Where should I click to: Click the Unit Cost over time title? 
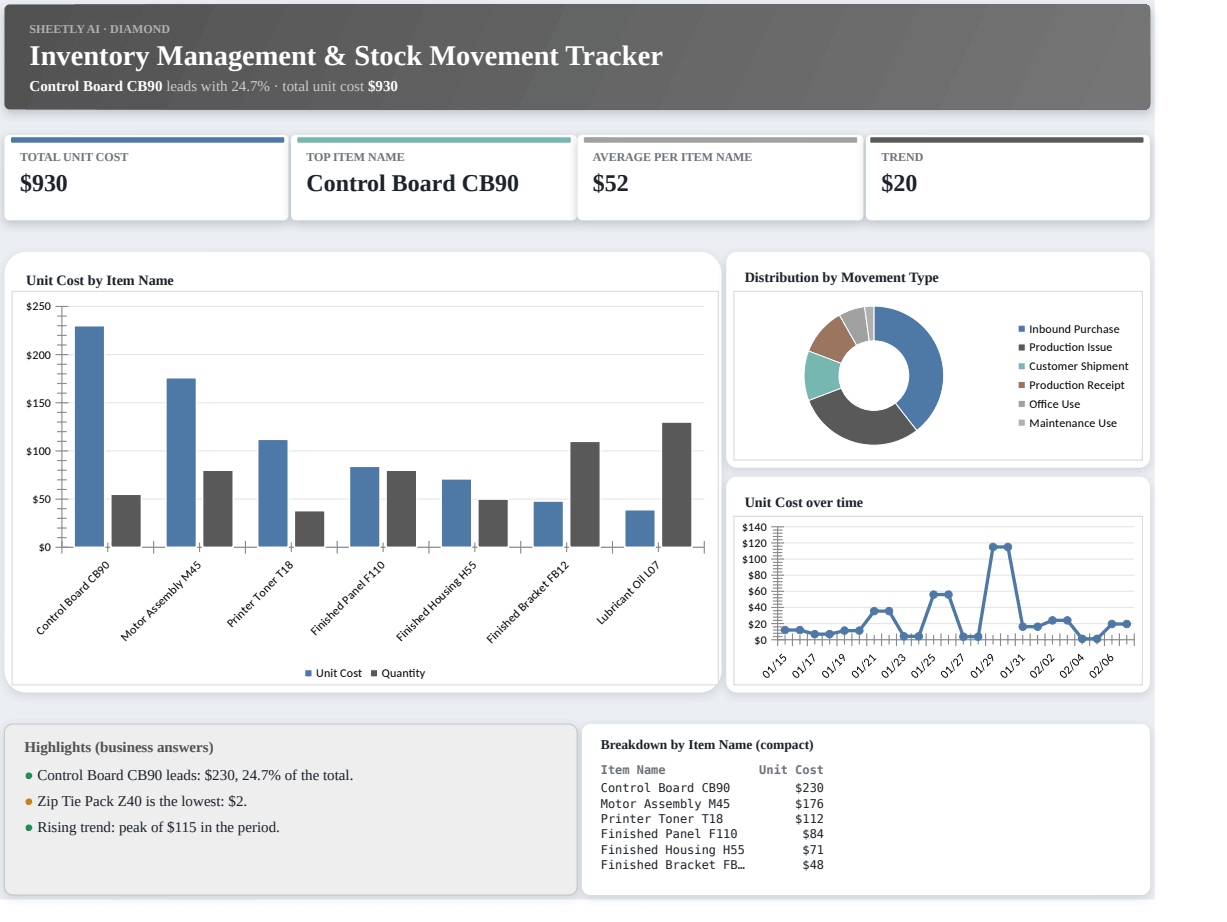803,503
